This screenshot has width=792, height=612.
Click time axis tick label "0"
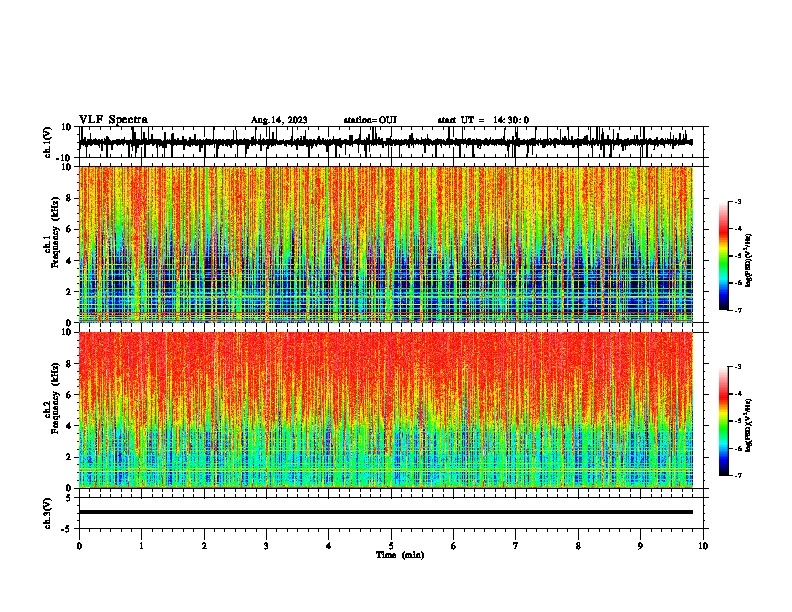[x=79, y=546]
